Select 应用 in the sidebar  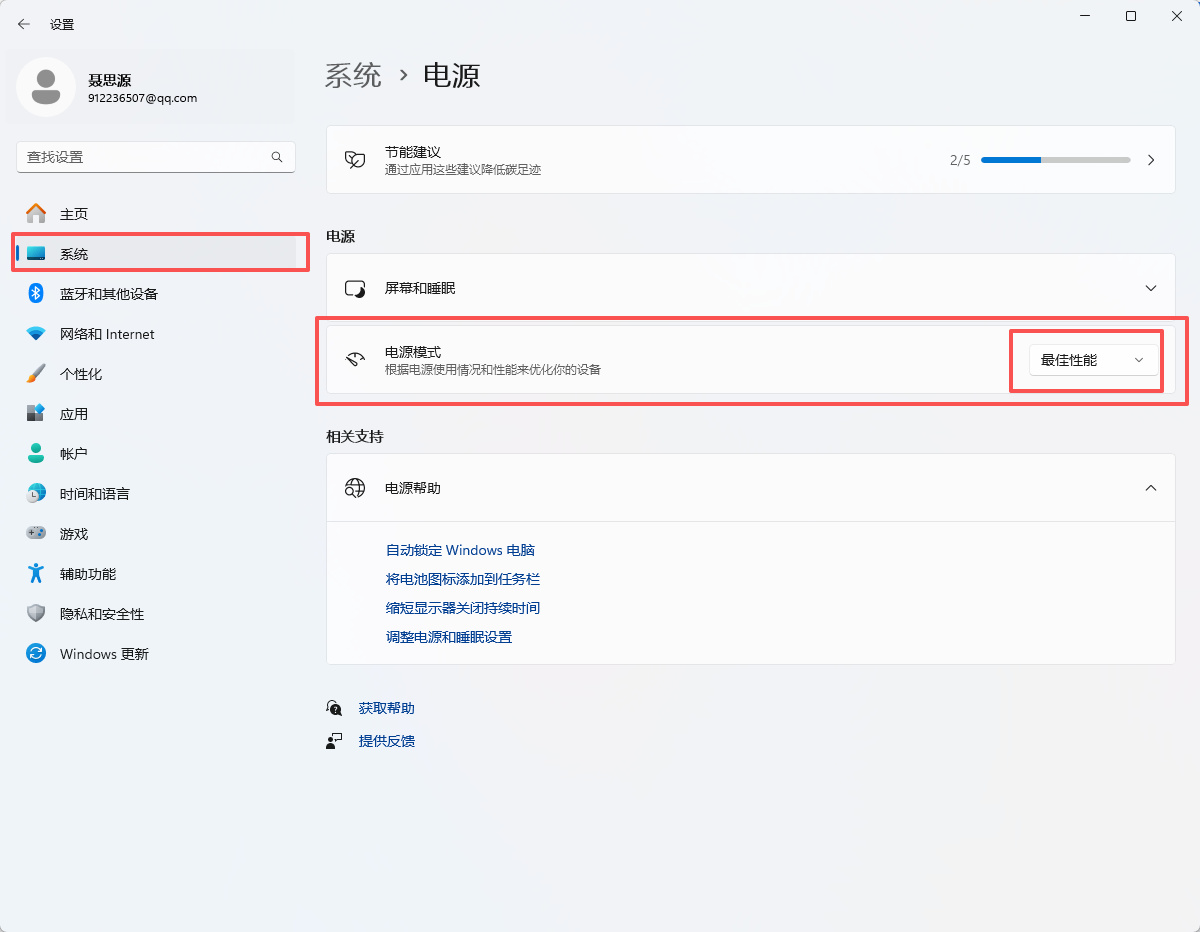[74, 414]
